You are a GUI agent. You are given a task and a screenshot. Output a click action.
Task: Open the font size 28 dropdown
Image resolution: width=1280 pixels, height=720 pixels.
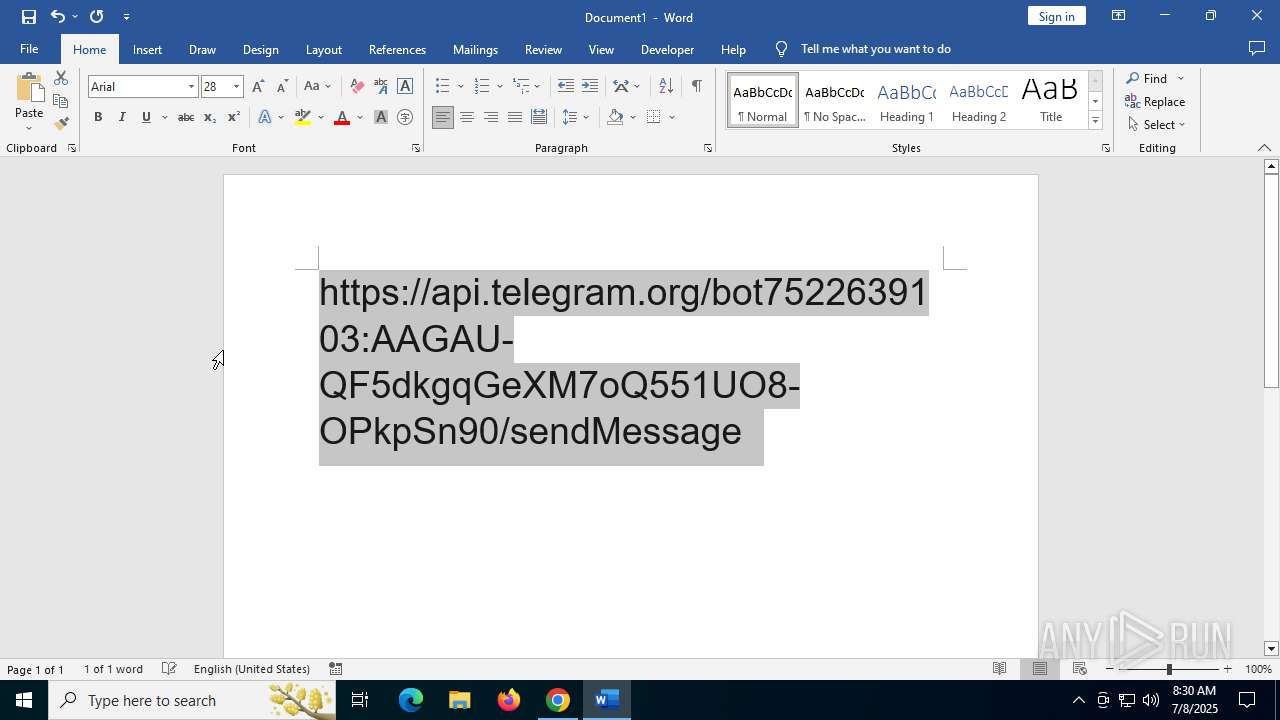click(236, 87)
